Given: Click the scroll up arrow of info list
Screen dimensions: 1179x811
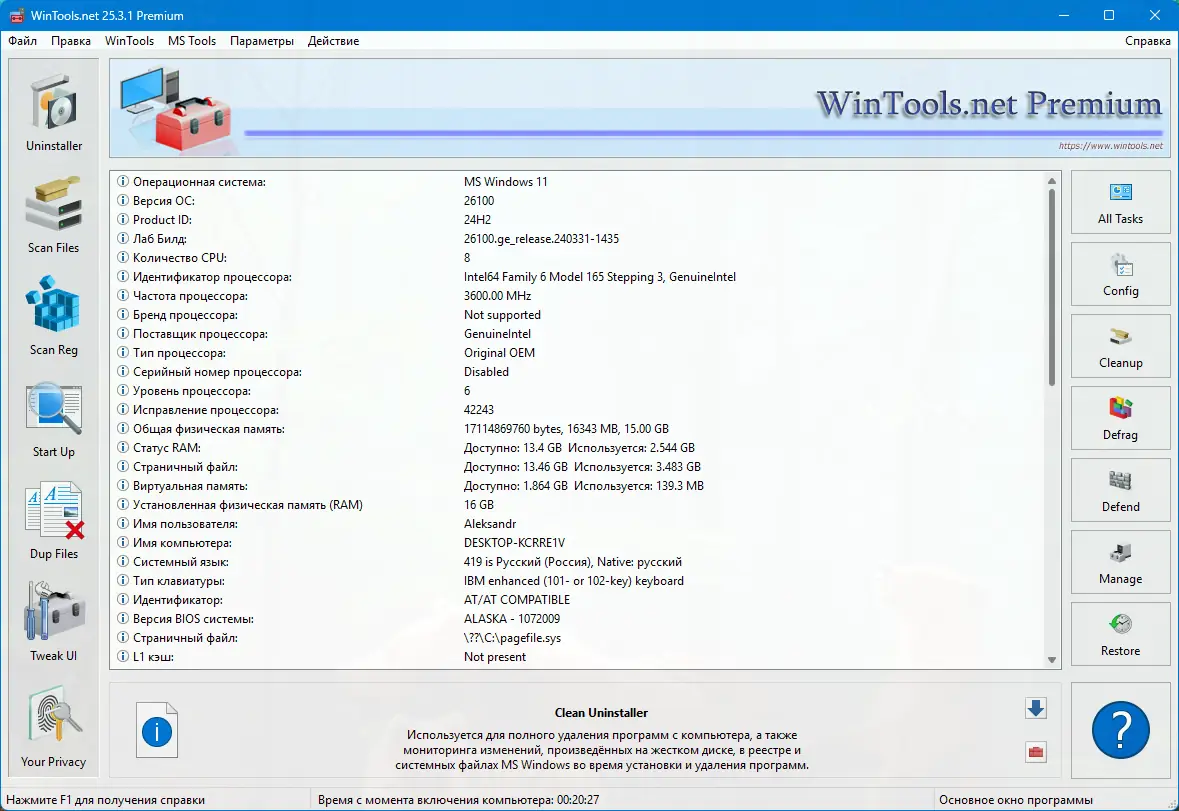Looking at the screenshot, I should (x=1052, y=180).
